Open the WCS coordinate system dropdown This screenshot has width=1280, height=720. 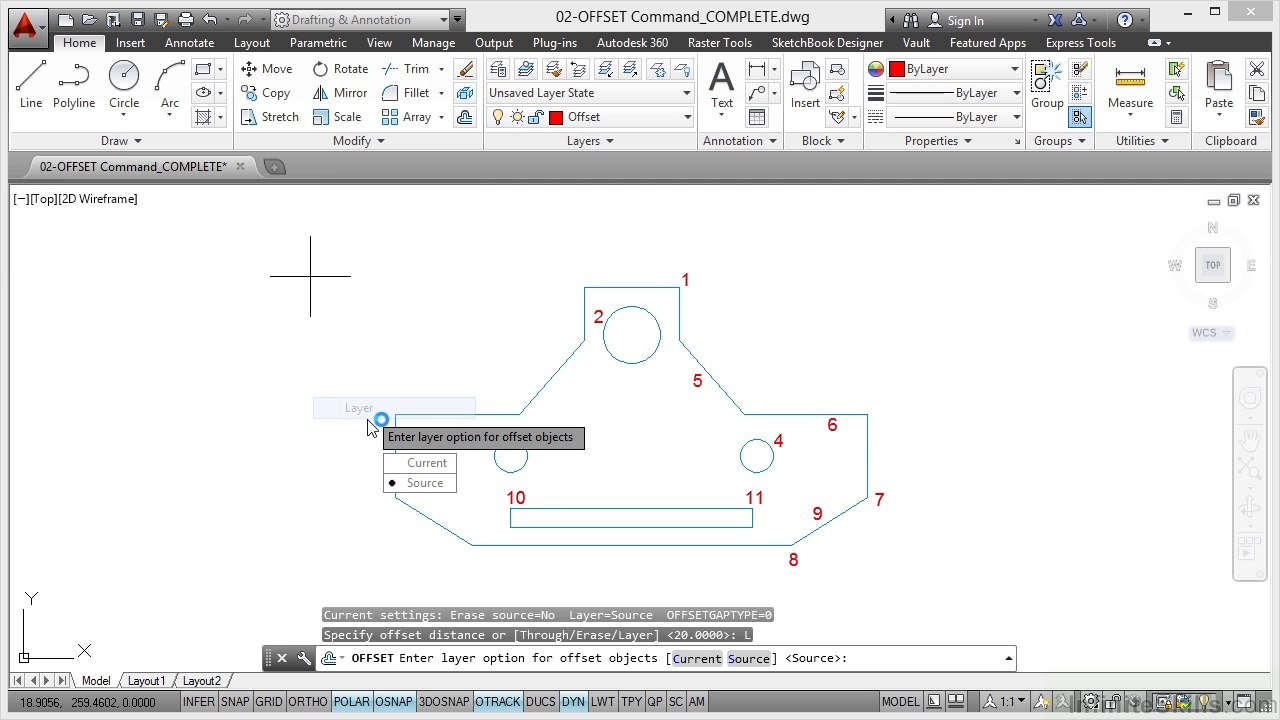(x=1211, y=333)
